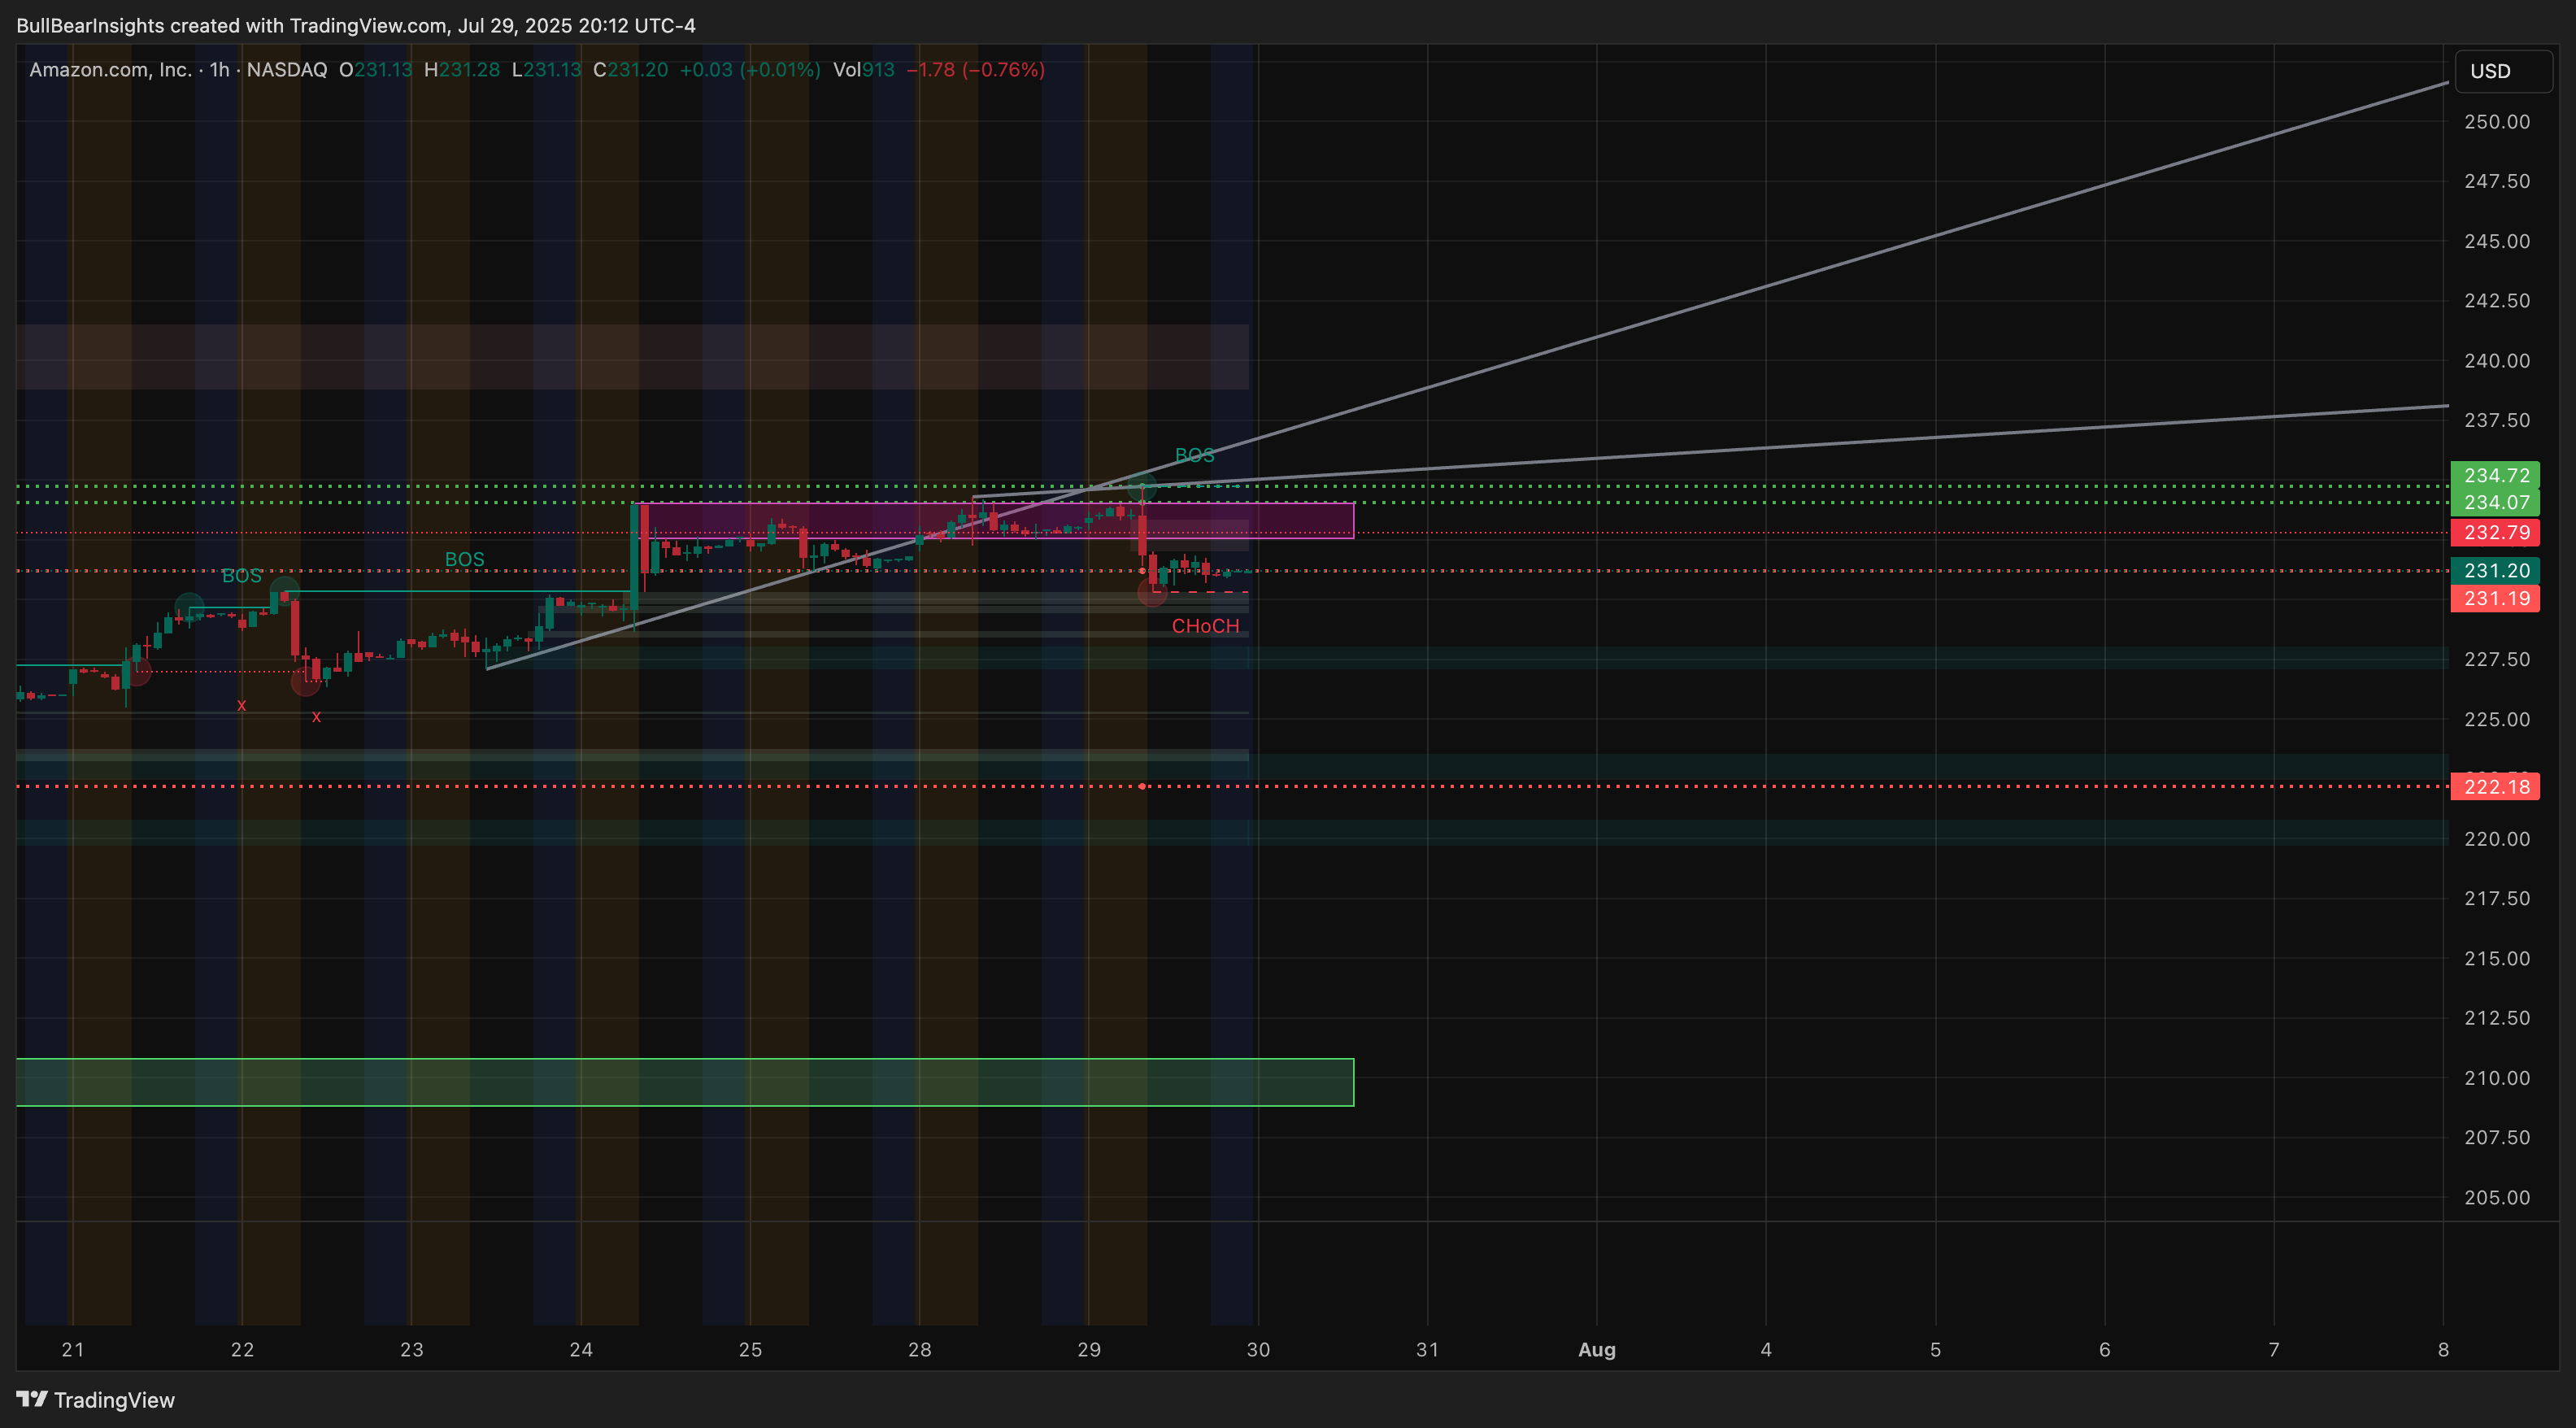Click the 240.00 price axis label
2576x1428 pixels.
tap(2496, 361)
